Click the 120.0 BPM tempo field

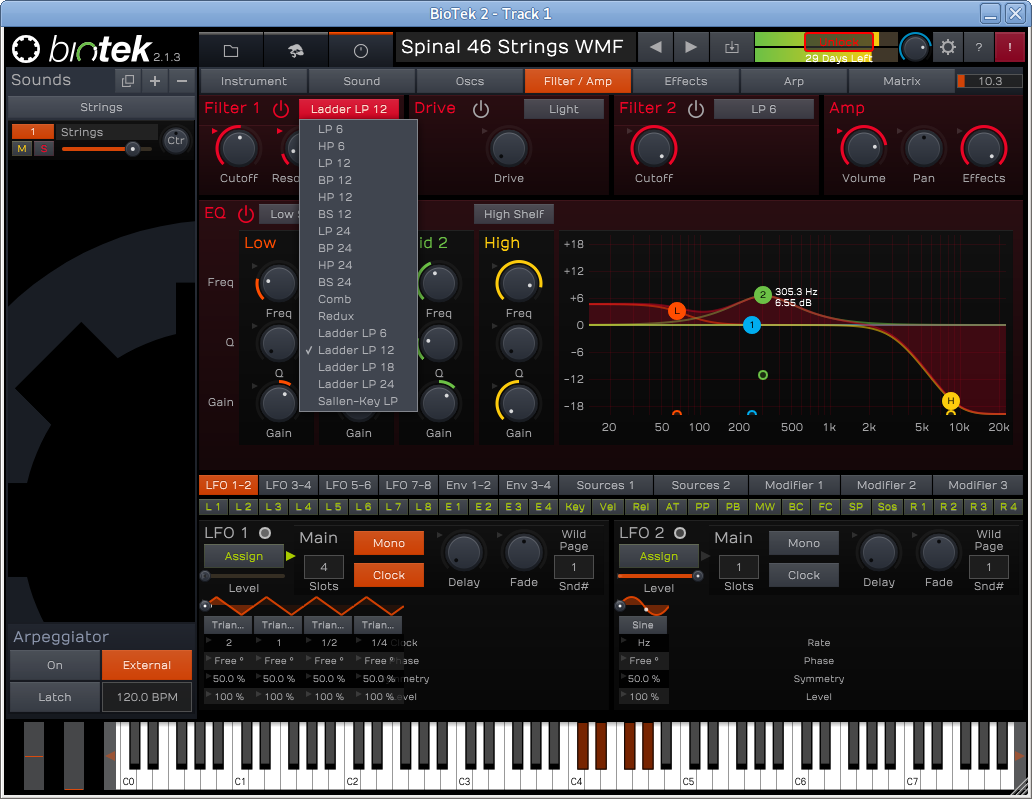(147, 696)
